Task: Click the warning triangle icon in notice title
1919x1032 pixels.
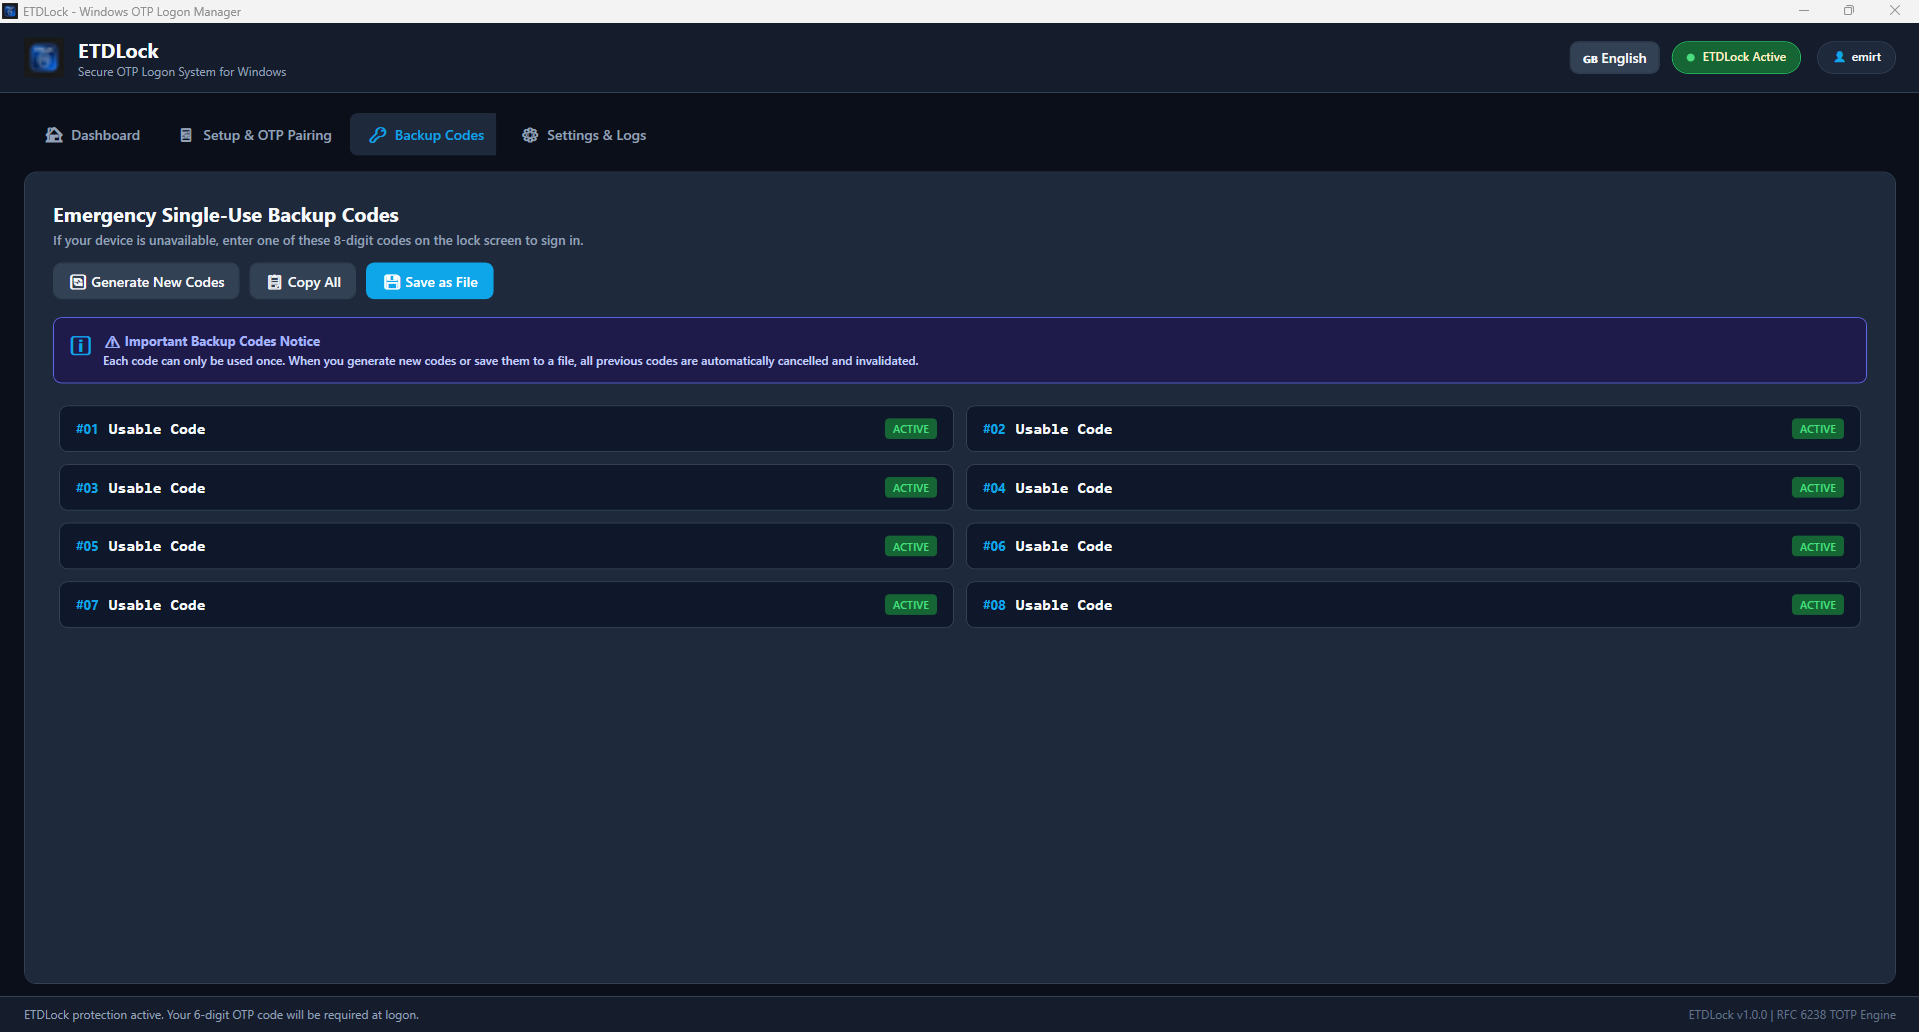Action: pyautogui.click(x=112, y=342)
